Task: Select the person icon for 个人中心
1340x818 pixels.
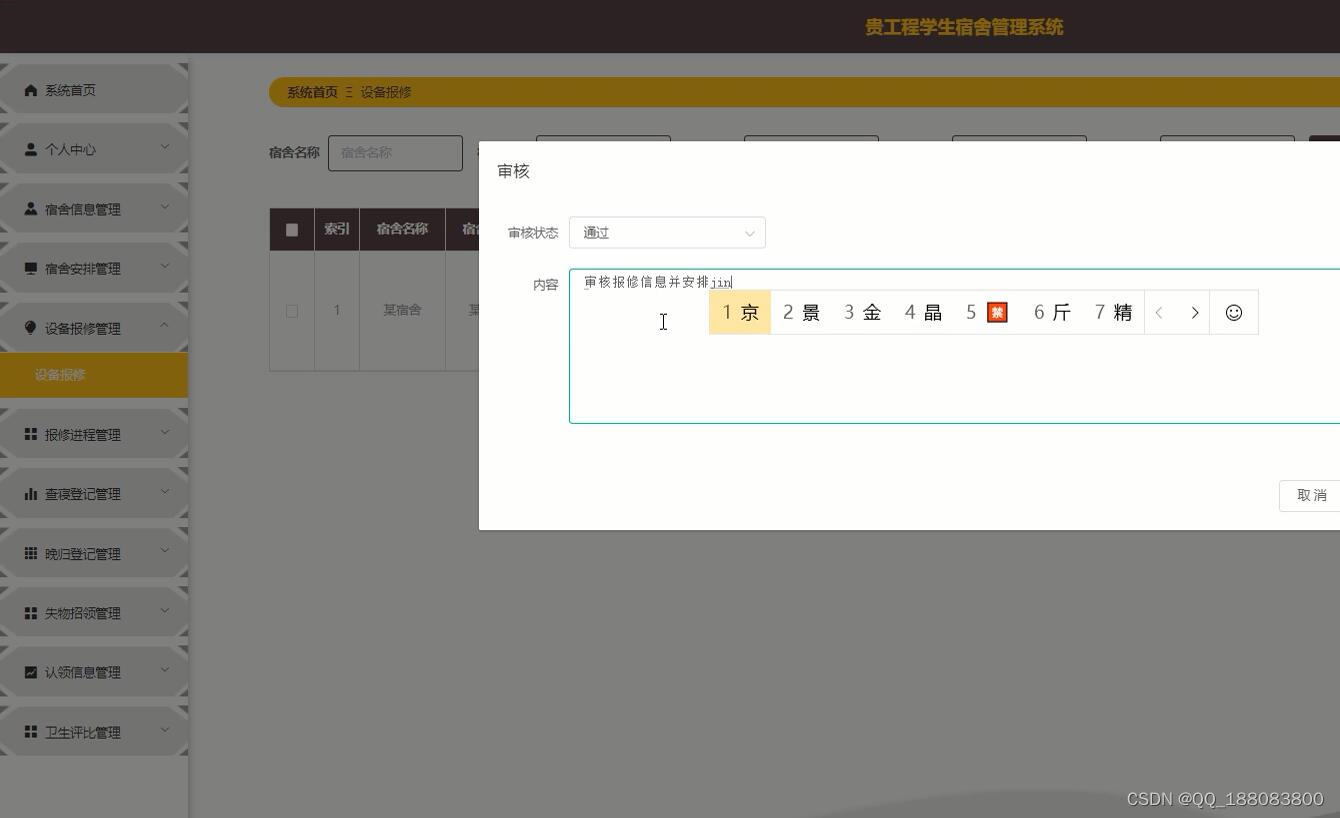Action: pyautogui.click(x=31, y=148)
